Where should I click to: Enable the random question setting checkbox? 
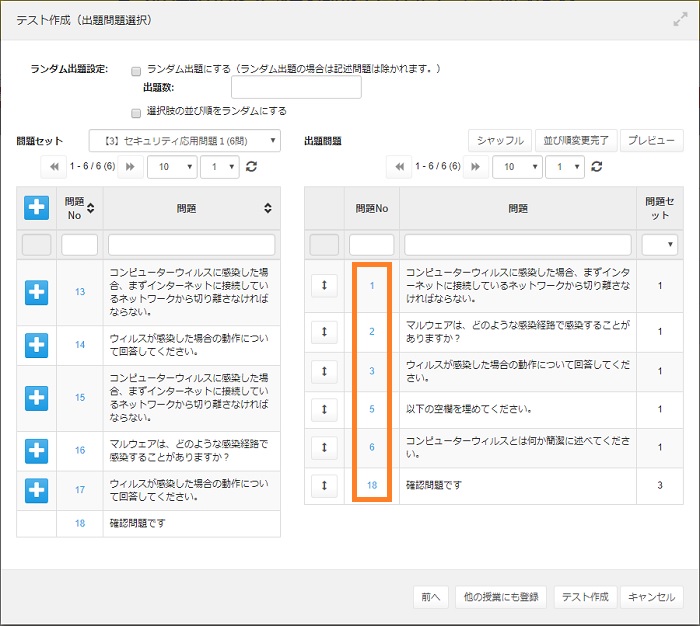click(136, 71)
